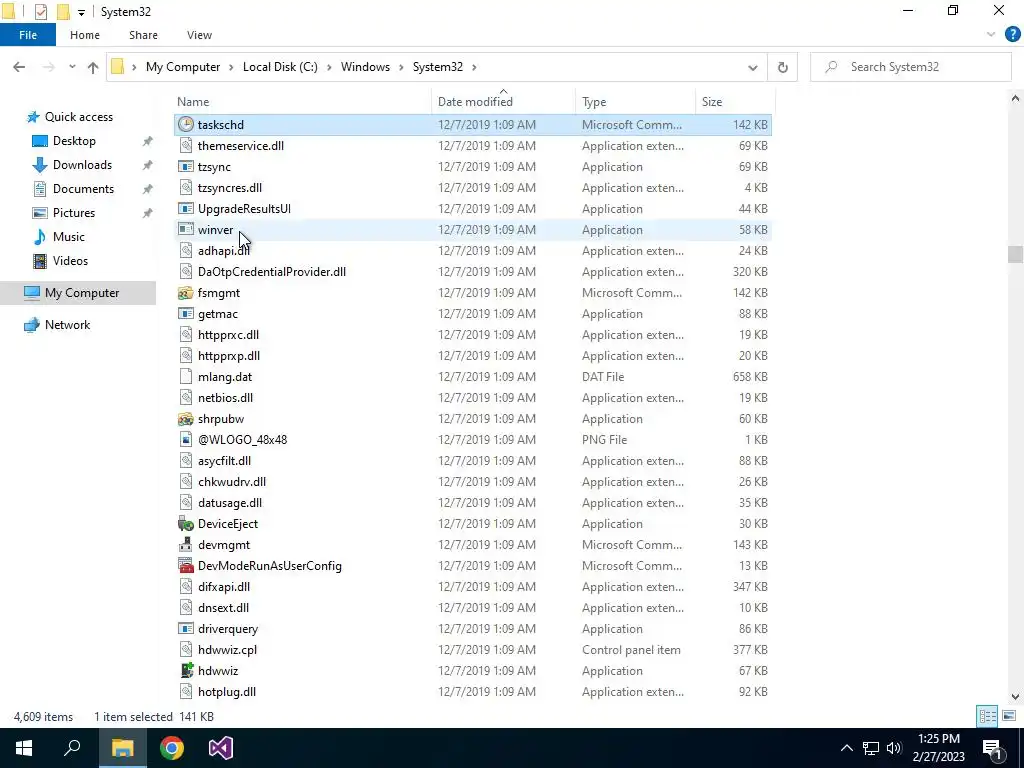Select the DaOtpCredentialProvider.dll file name

pyautogui.click(x=272, y=272)
